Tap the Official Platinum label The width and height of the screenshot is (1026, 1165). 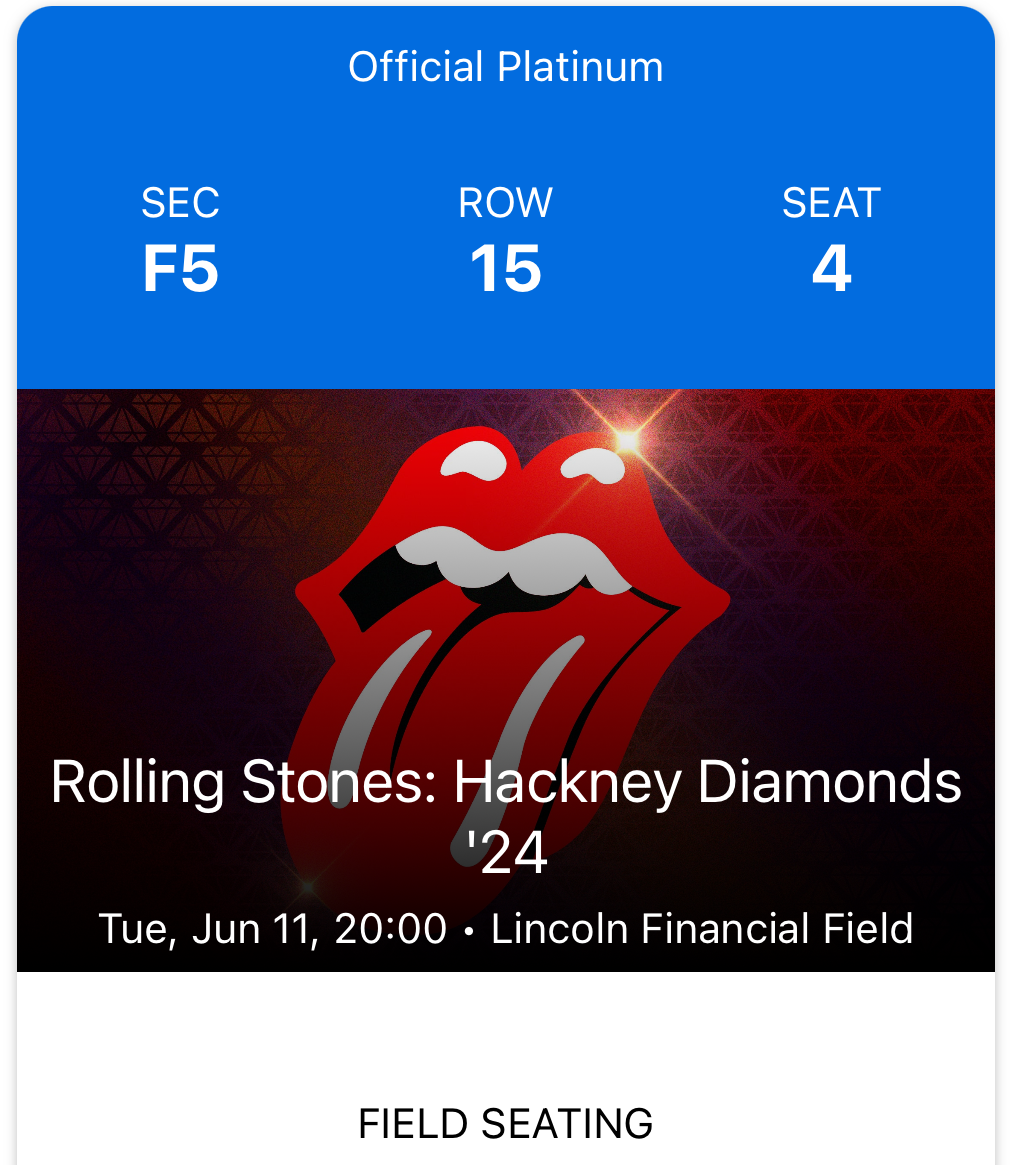[x=506, y=67]
